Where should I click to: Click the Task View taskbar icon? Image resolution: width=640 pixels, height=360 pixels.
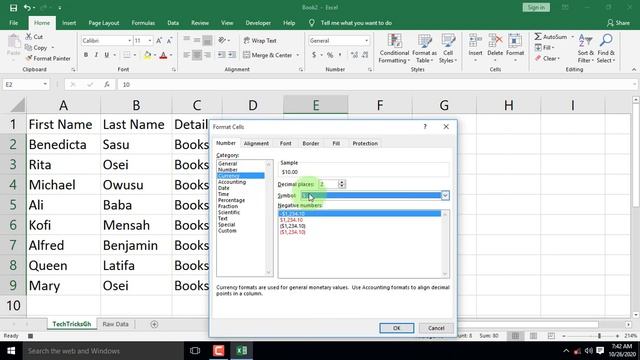195,351
